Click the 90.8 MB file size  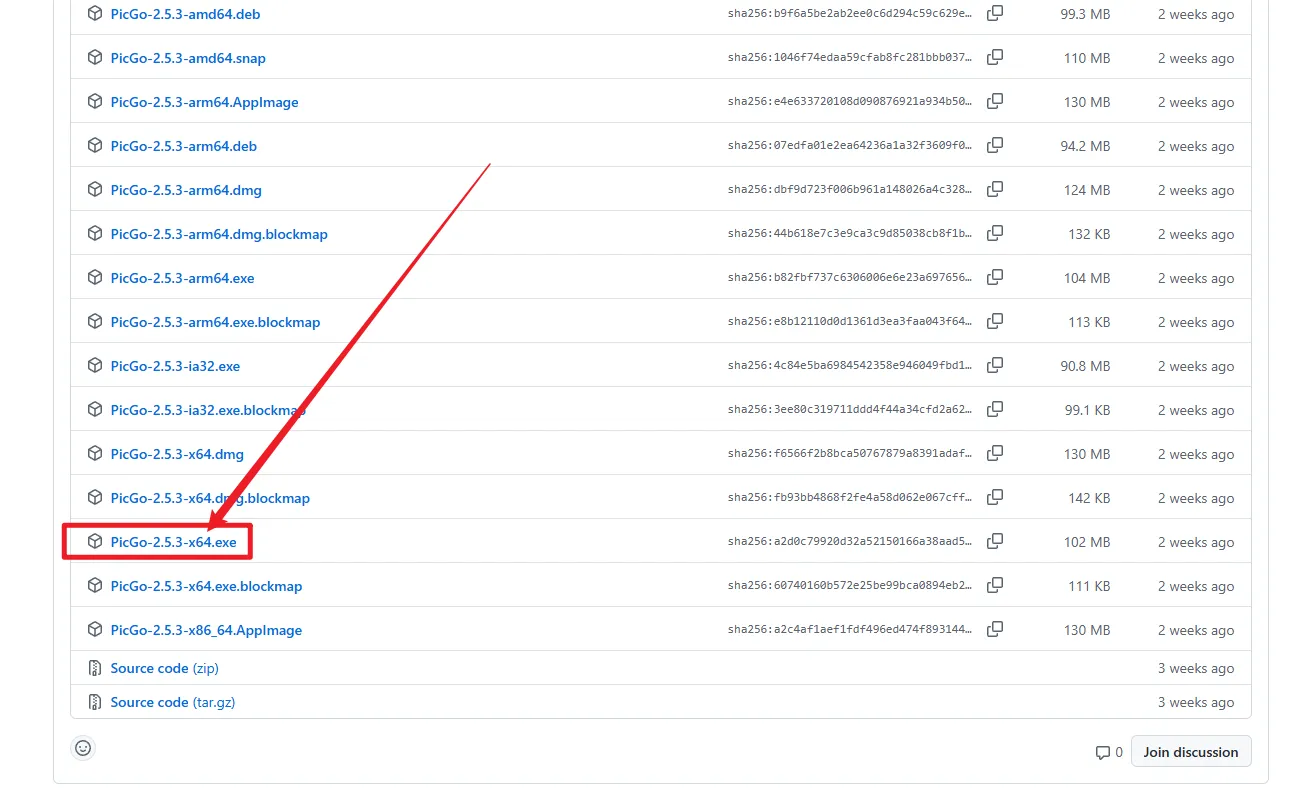click(1085, 366)
